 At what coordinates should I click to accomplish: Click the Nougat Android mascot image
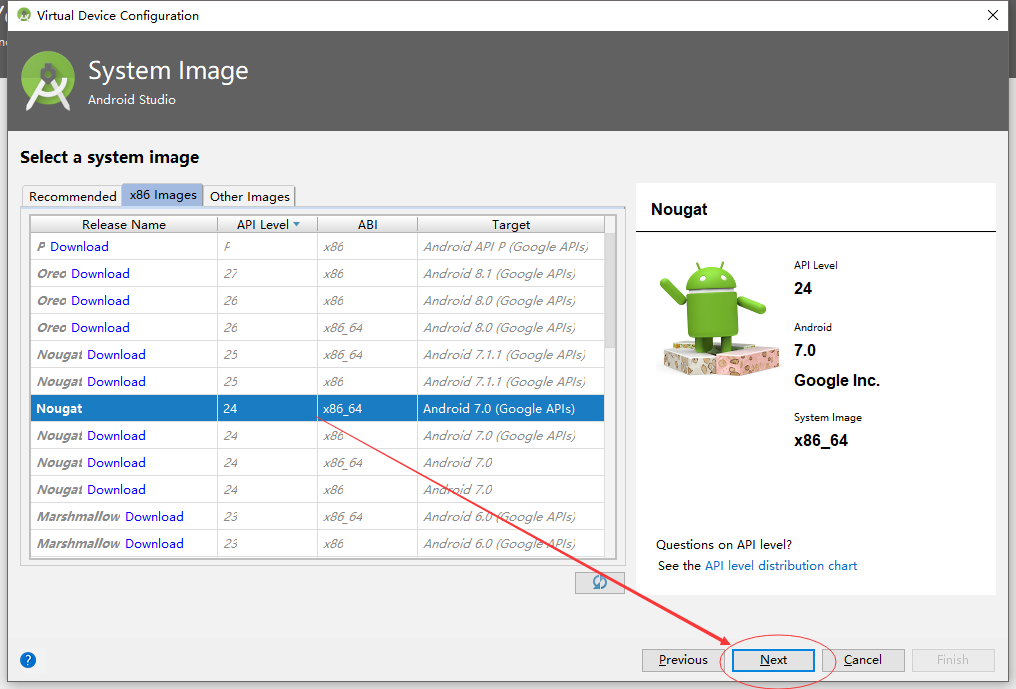coord(718,319)
